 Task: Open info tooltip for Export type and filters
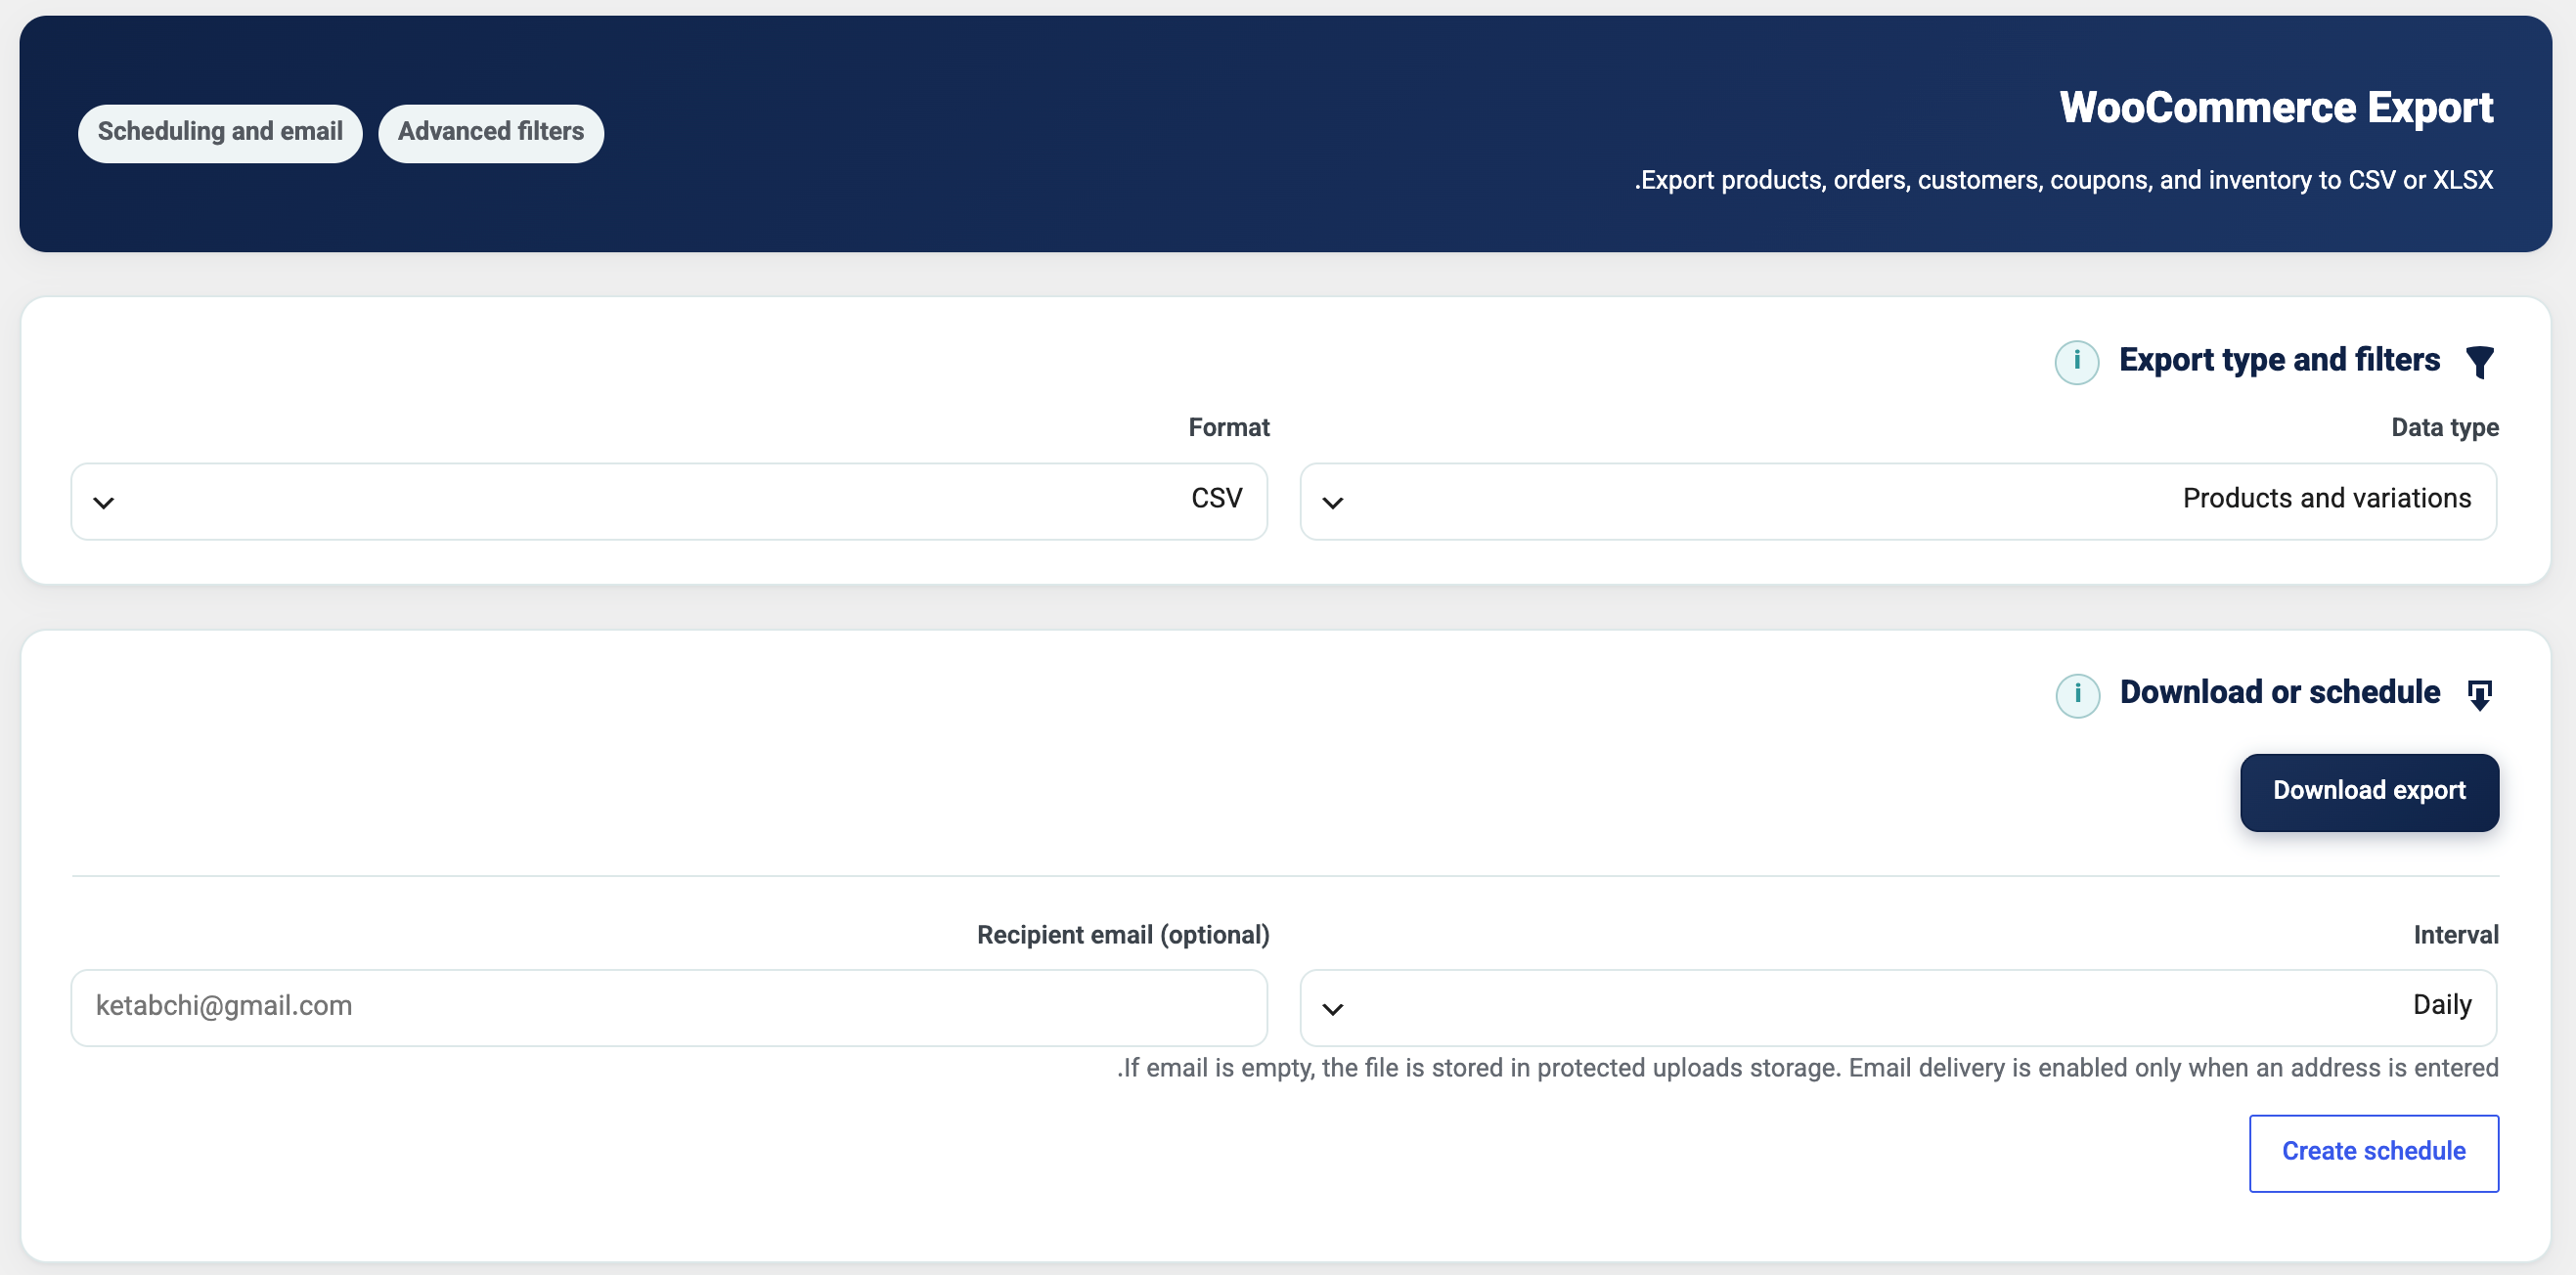tap(2076, 361)
